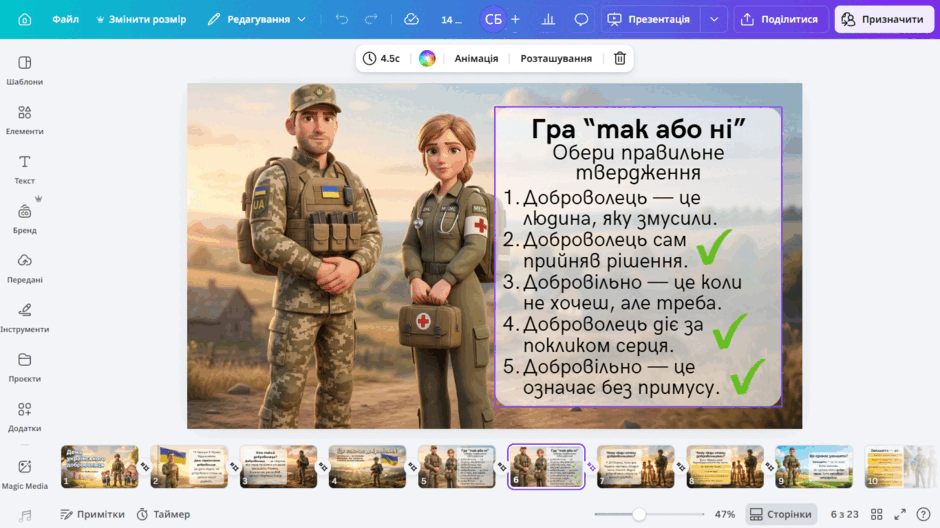The width and height of the screenshot is (940, 528).
Task: Open Передані uploads panel
Action: point(25,268)
